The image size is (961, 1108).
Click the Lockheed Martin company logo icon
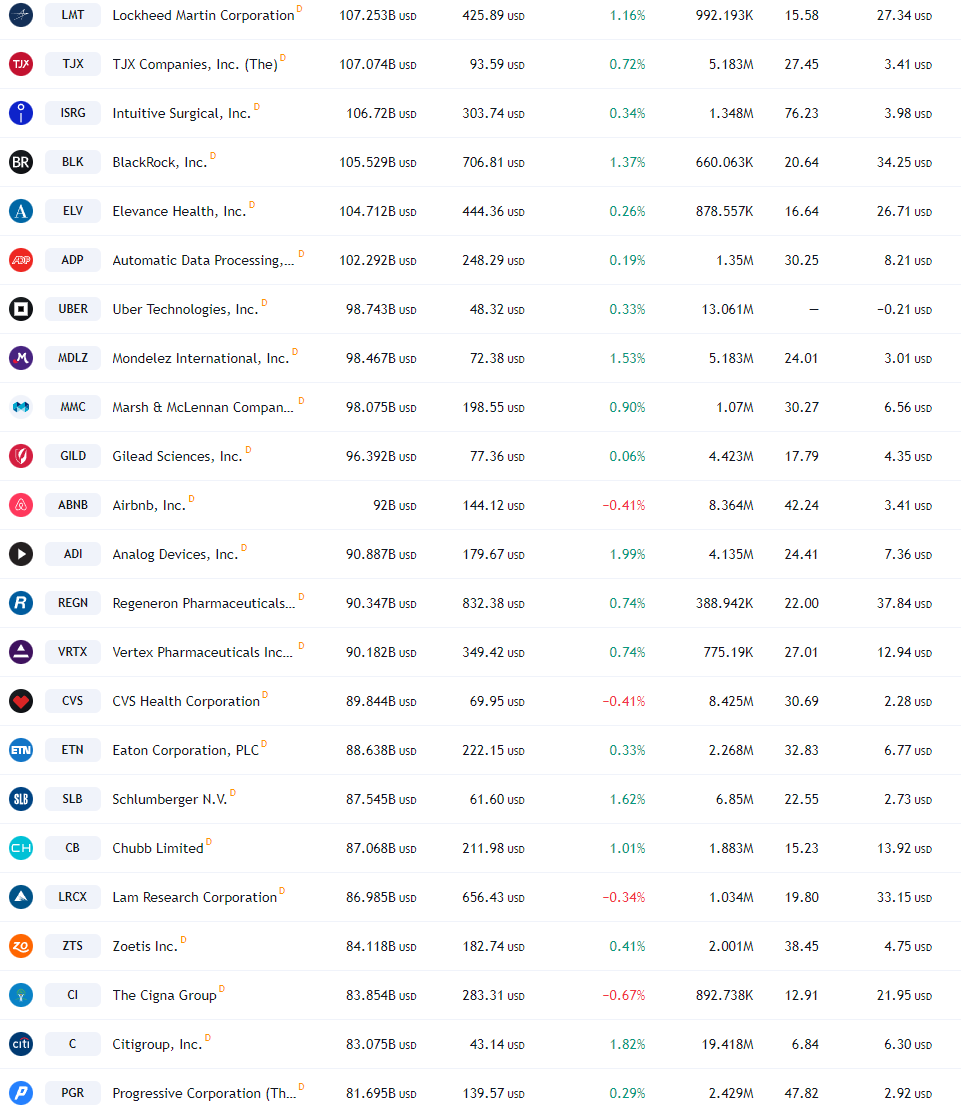21,15
